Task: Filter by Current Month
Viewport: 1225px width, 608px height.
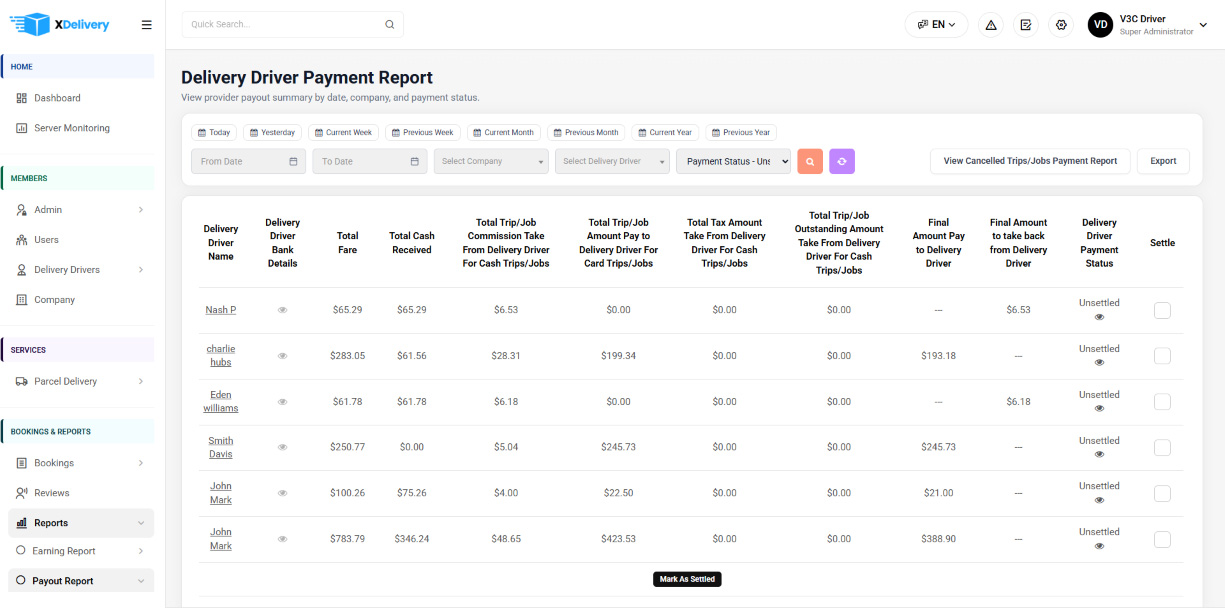Action: coord(504,132)
